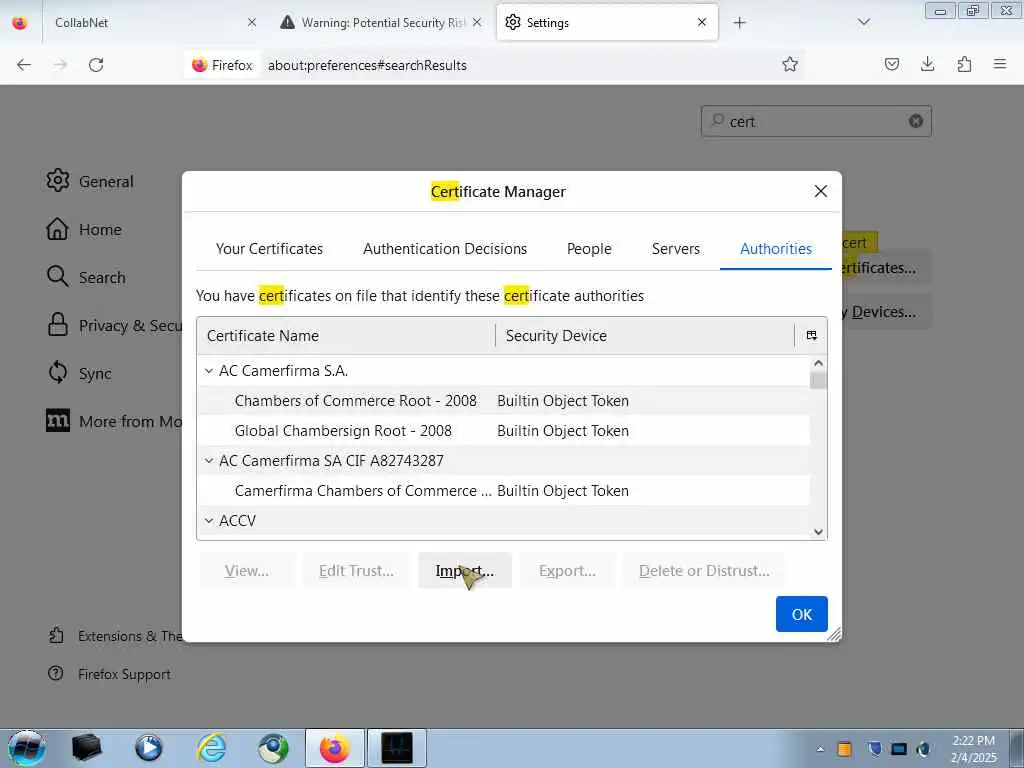This screenshot has height=768, width=1024.
Task: Open a new tab with the plus icon
Action: tap(739, 23)
